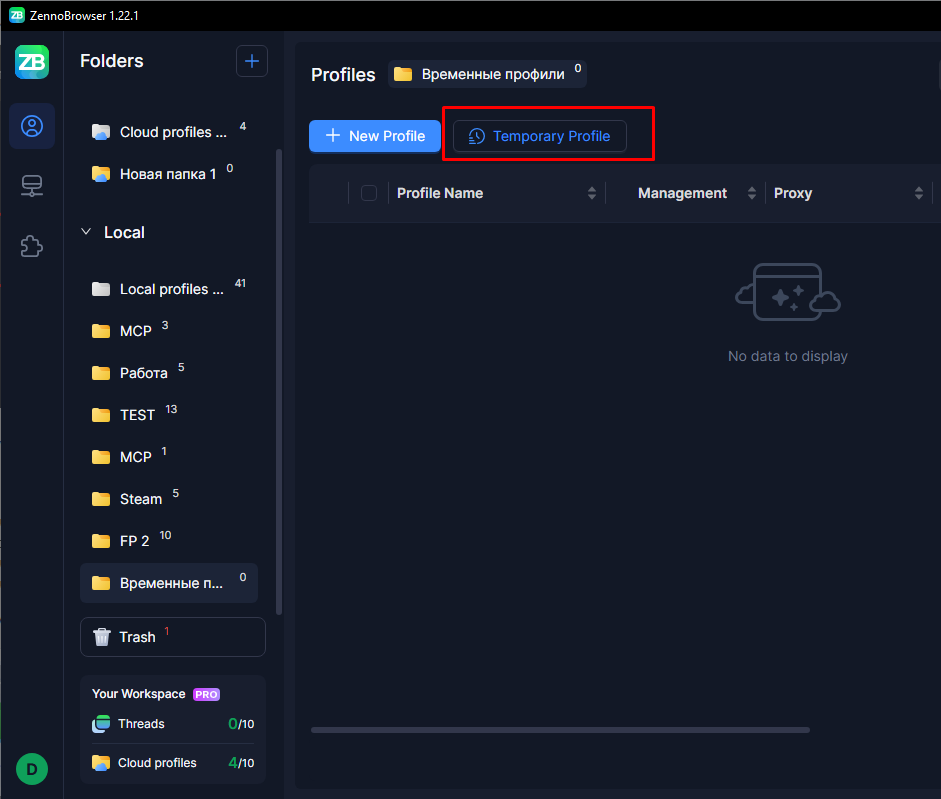The image size is (941, 799).
Task: Select the Временные п... folder in sidebar
Action: (x=169, y=583)
